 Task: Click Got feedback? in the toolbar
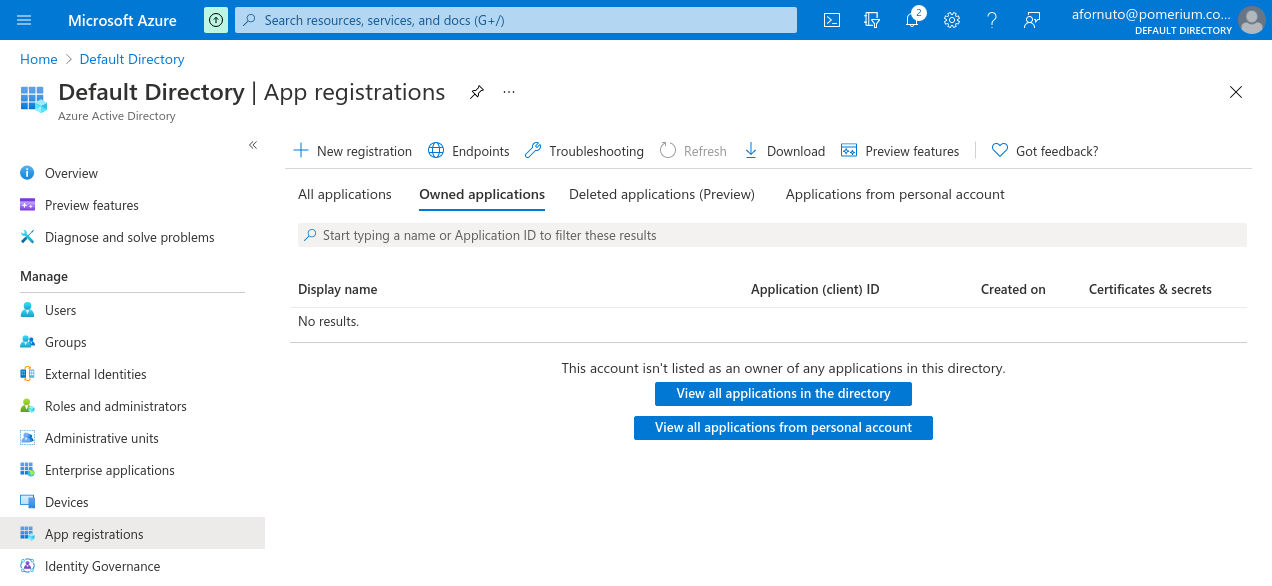[x=1045, y=151]
